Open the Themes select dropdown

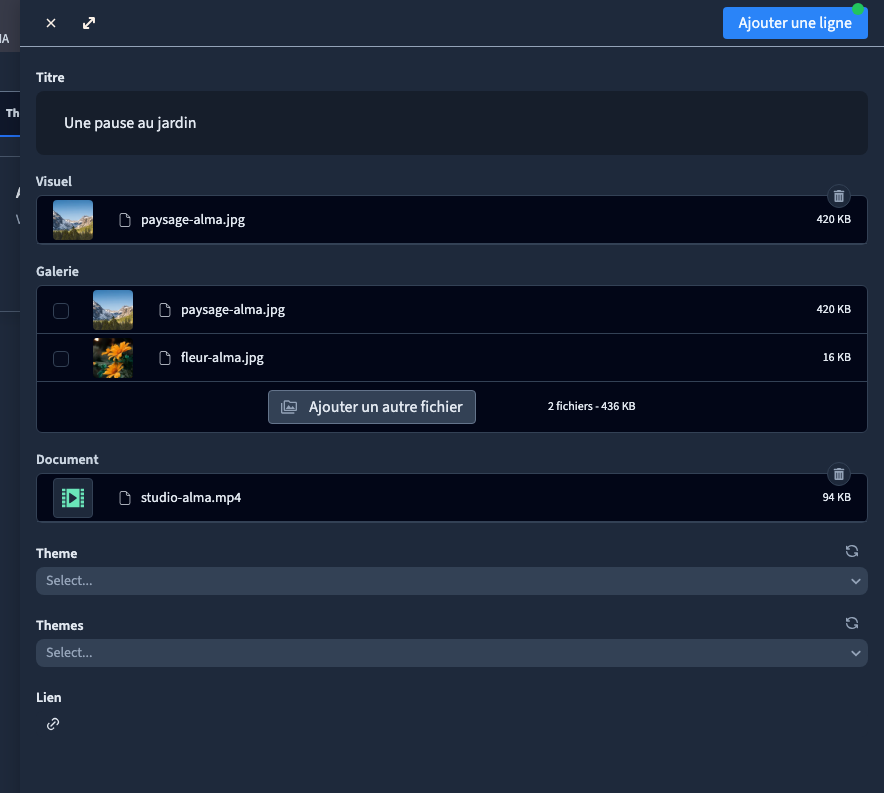(x=452, y=653)
